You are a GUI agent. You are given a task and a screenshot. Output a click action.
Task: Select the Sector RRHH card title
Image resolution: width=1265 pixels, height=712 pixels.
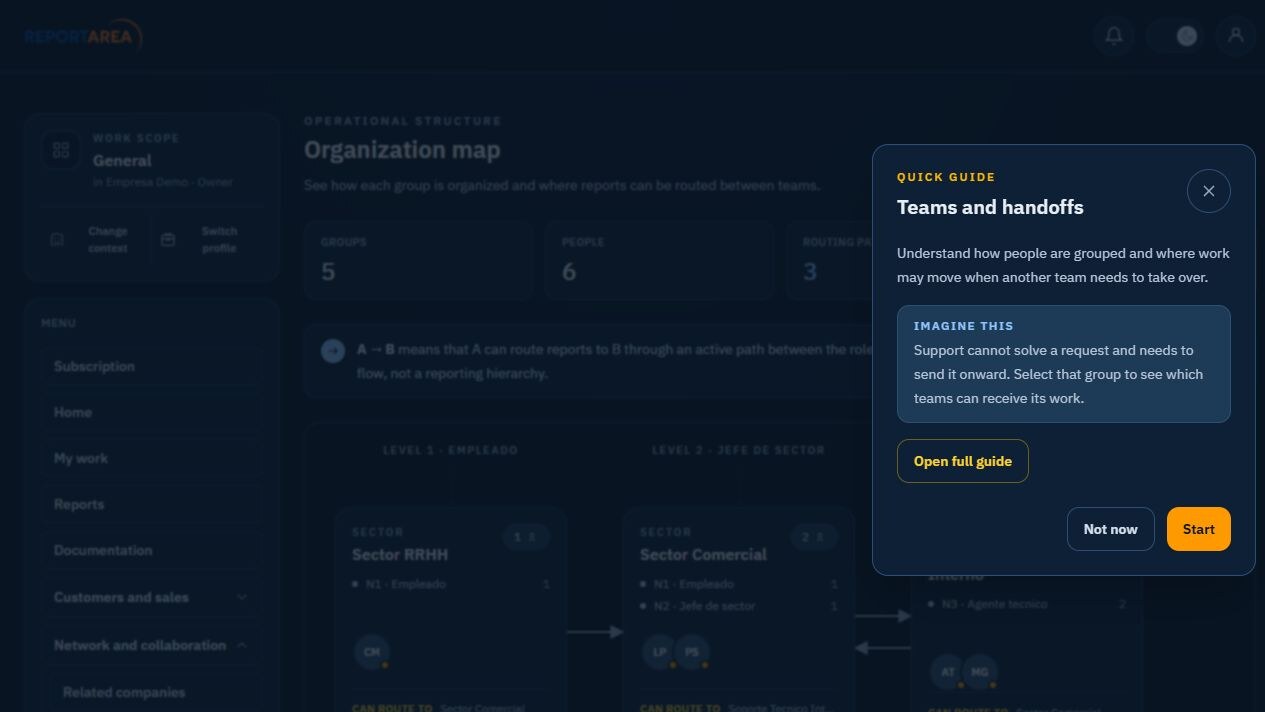(x=400, y=555)
